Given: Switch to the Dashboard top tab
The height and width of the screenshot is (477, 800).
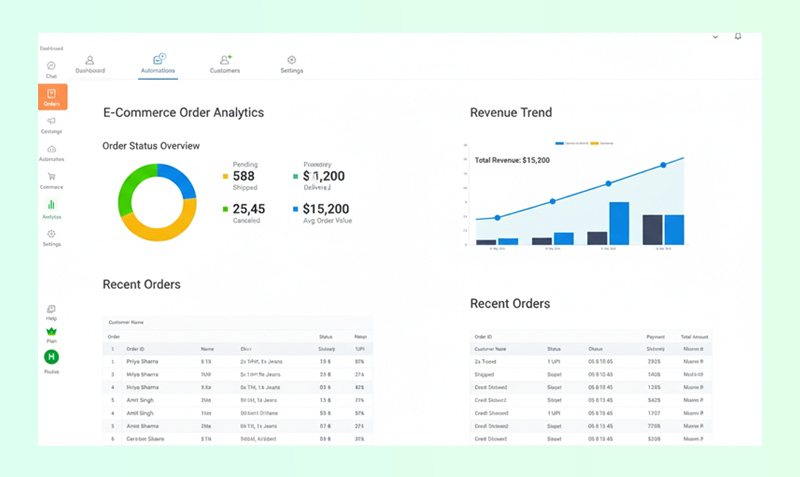Looking at the screenshot, I should (90, 64).
